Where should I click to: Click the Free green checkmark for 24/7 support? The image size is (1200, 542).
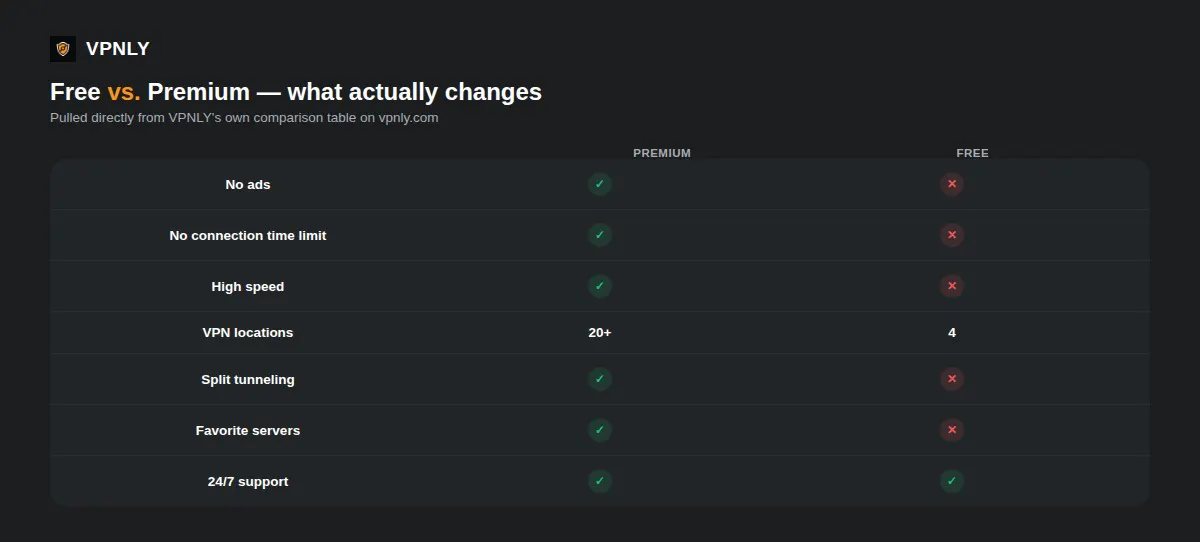952,481
